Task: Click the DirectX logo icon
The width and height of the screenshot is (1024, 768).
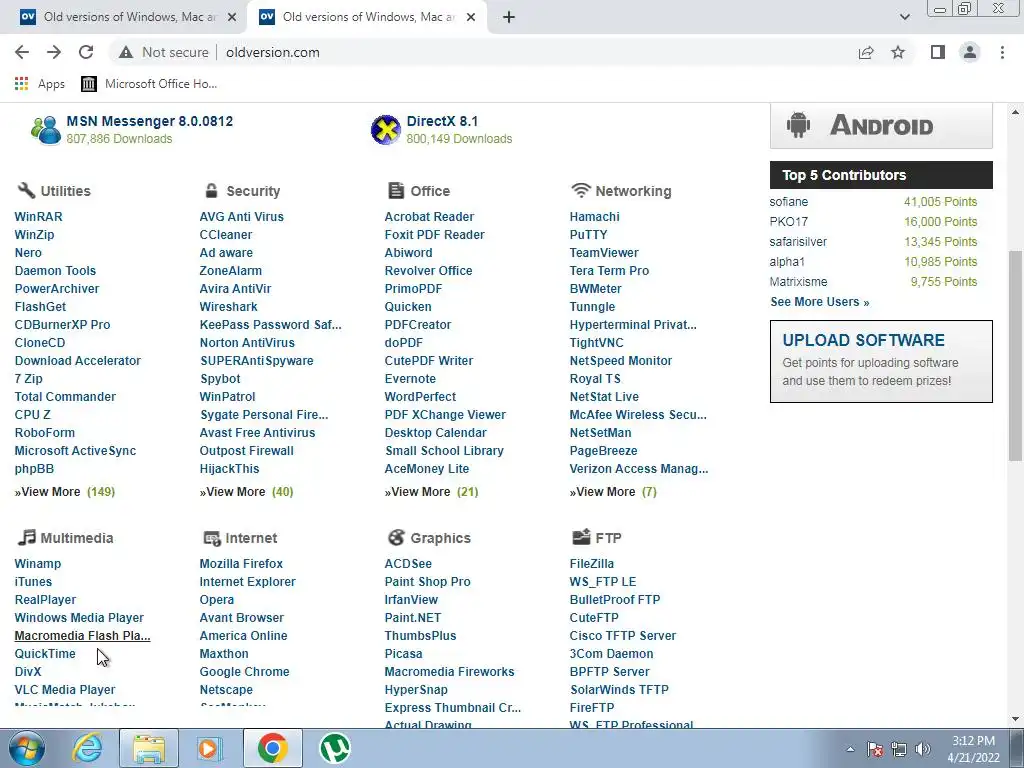Action: (x=385, y=129)
